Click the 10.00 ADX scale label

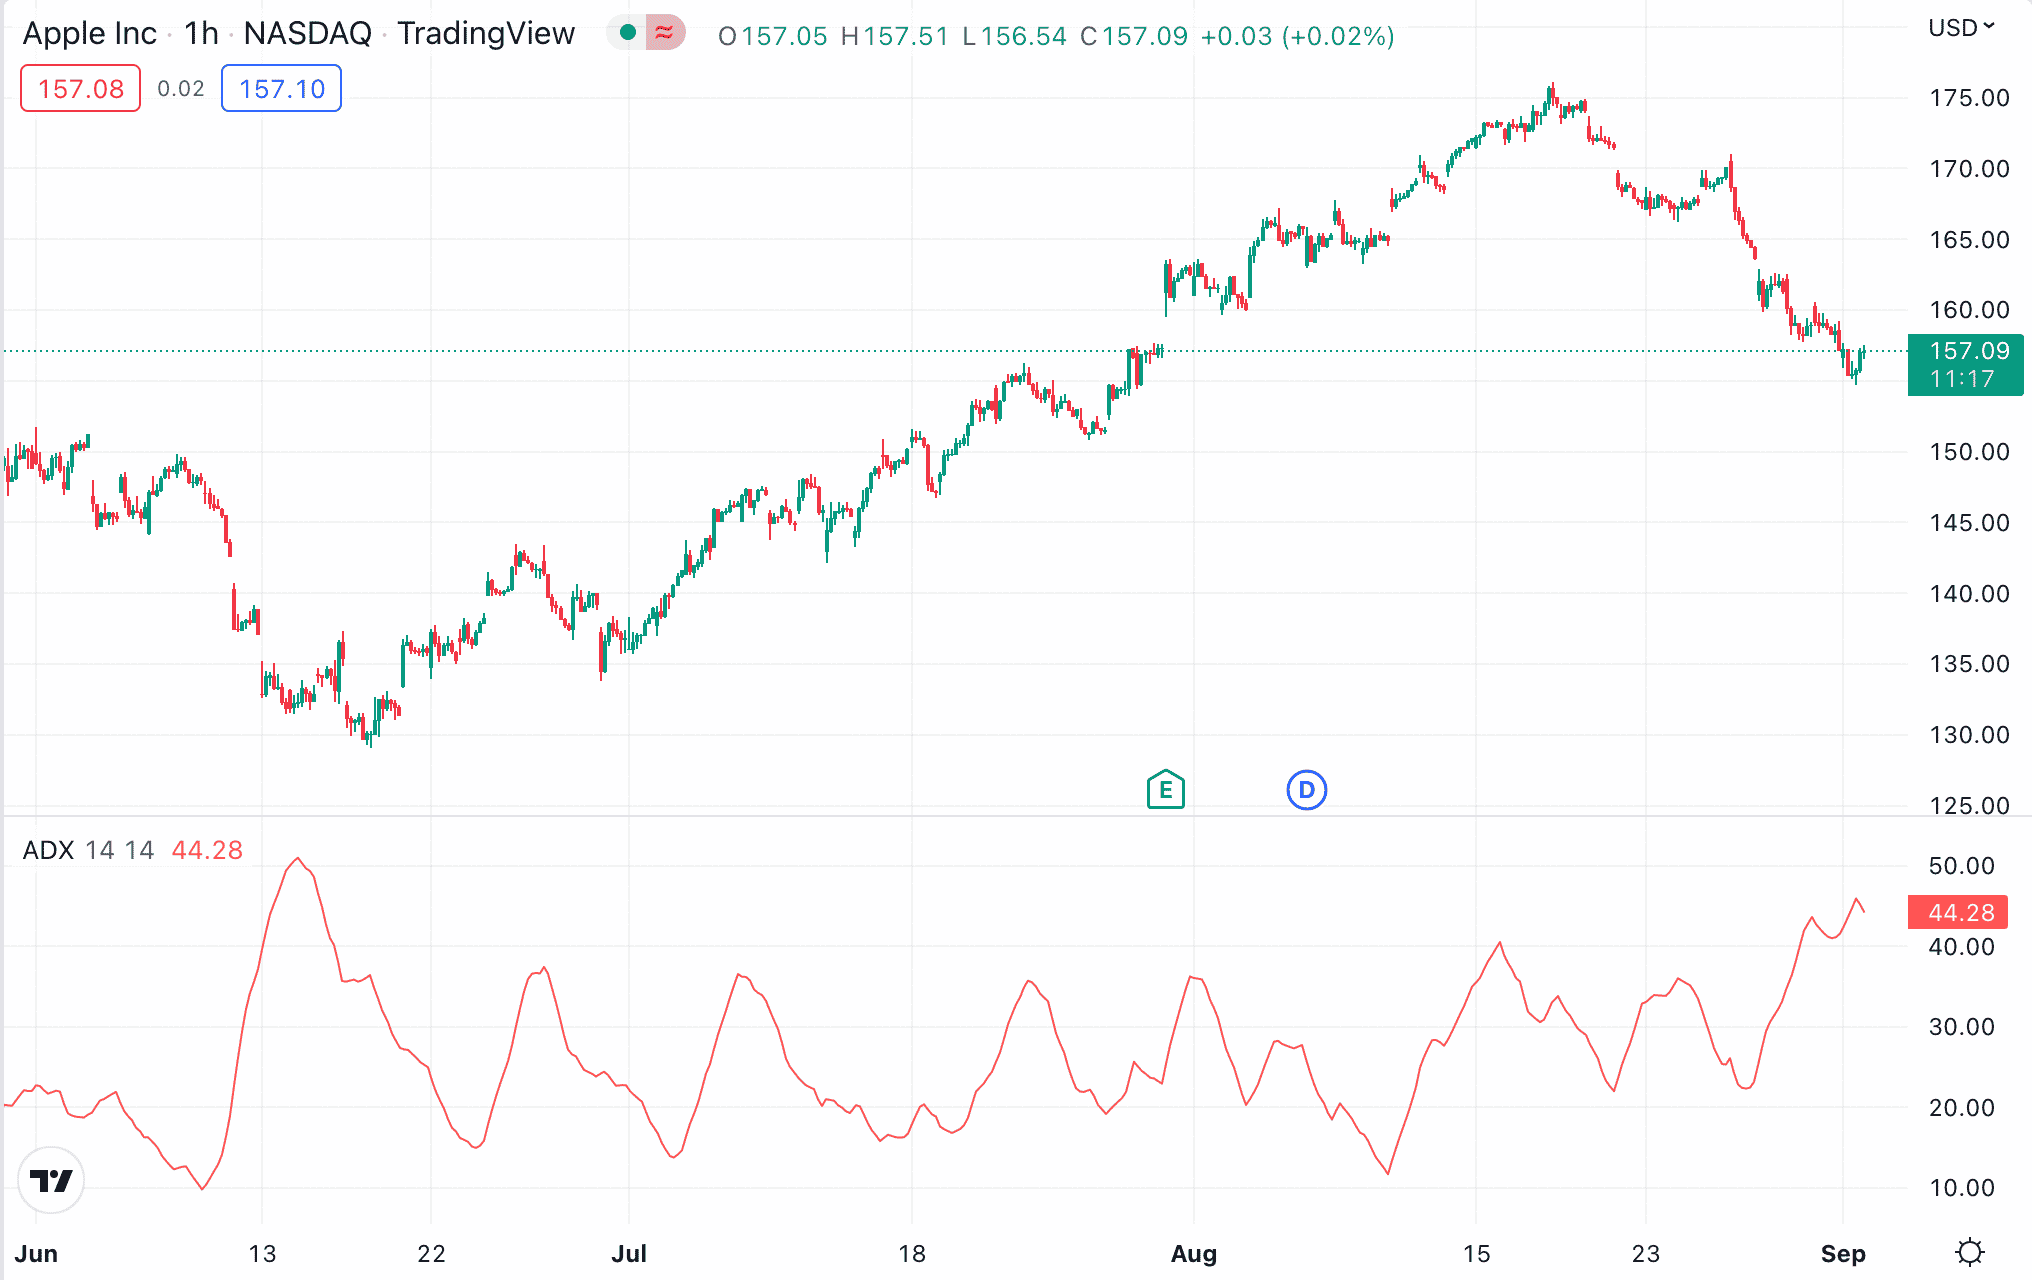point(1961,1188)
